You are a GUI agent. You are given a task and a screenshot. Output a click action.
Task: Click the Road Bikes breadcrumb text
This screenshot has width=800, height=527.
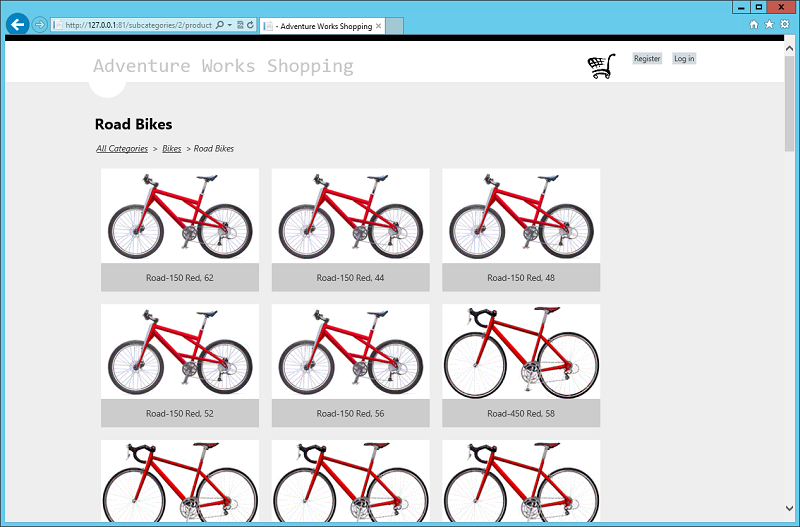[214, 148]
